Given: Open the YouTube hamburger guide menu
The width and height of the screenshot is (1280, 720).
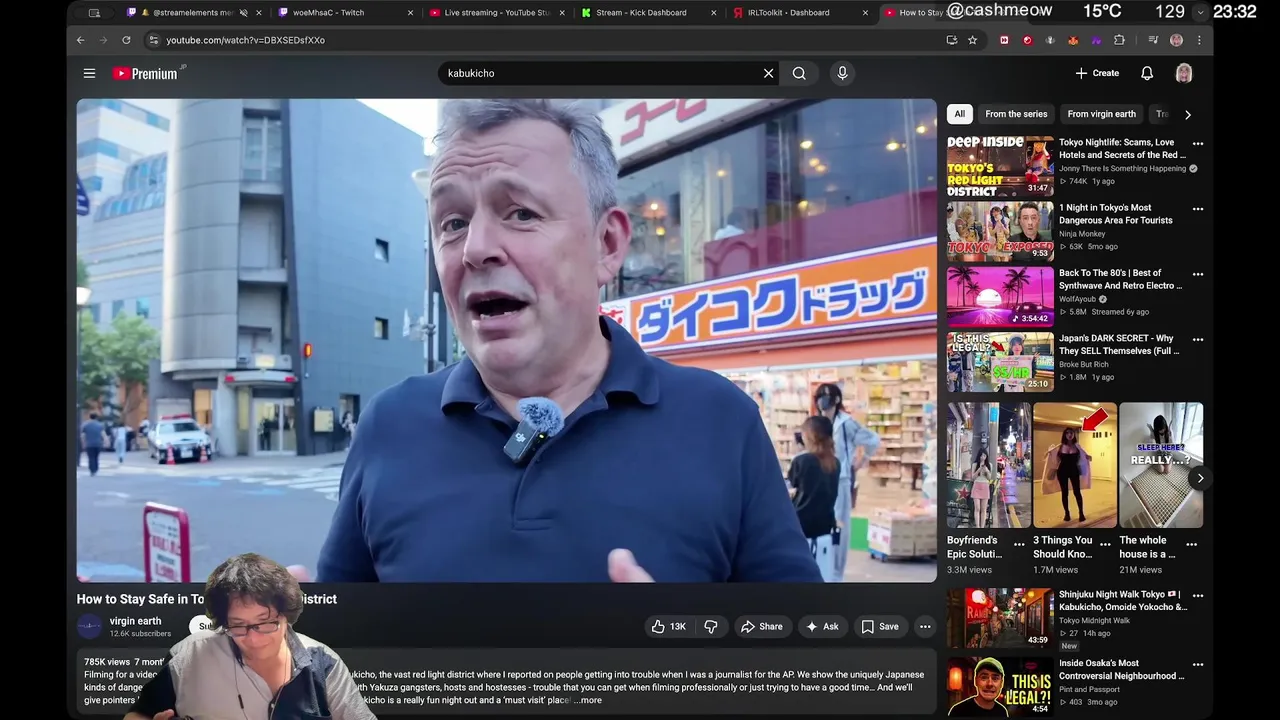Looking at the screenshot, I should 89,73.
